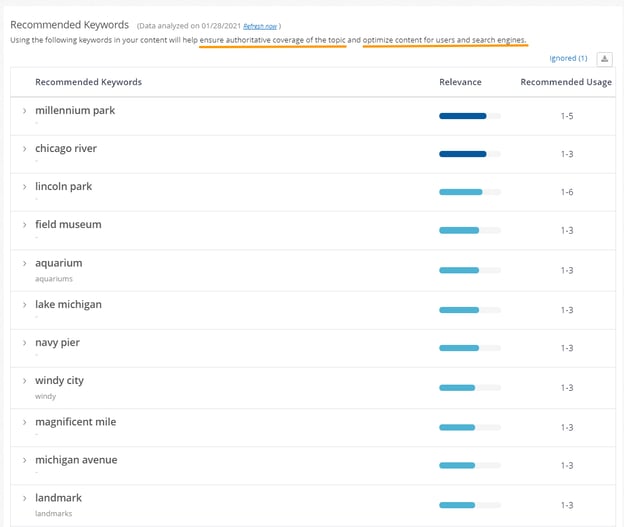The width and height of the screenshot is (624, 527).
Task: Select the 'aquarium' keyword text
Action: pyautogui.click(x=58, y=264)
